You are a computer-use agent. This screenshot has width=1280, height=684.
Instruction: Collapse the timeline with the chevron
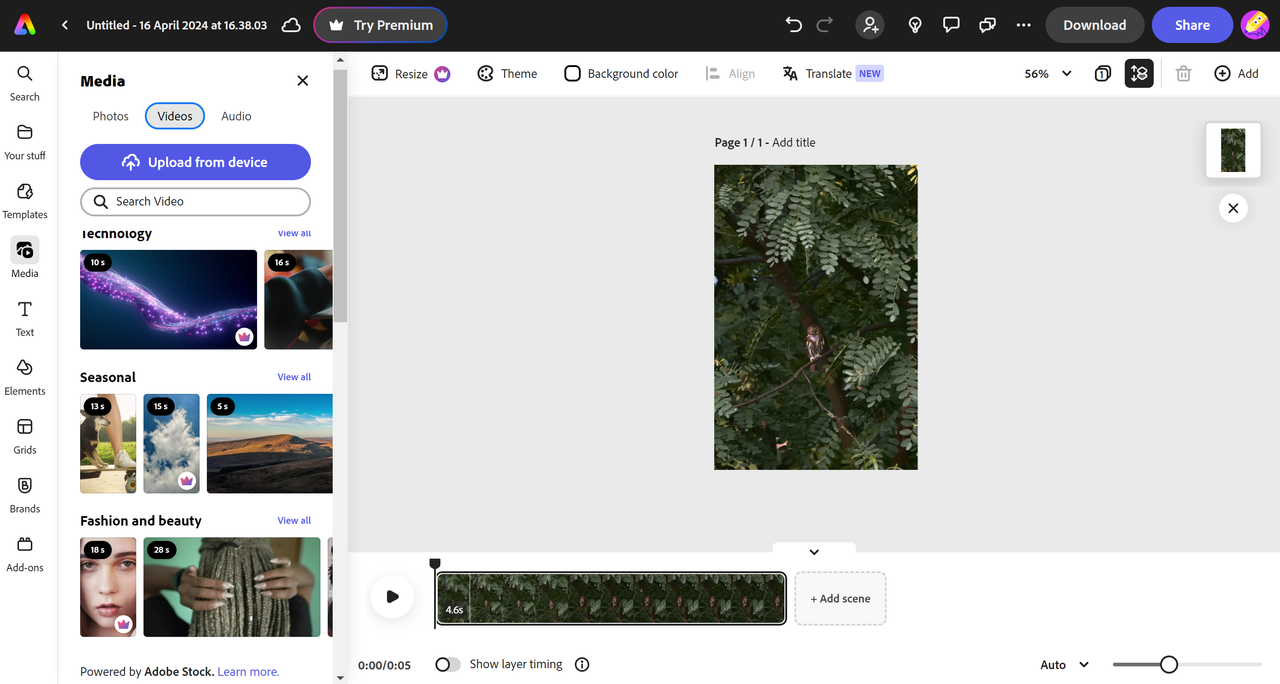point(814,552)
